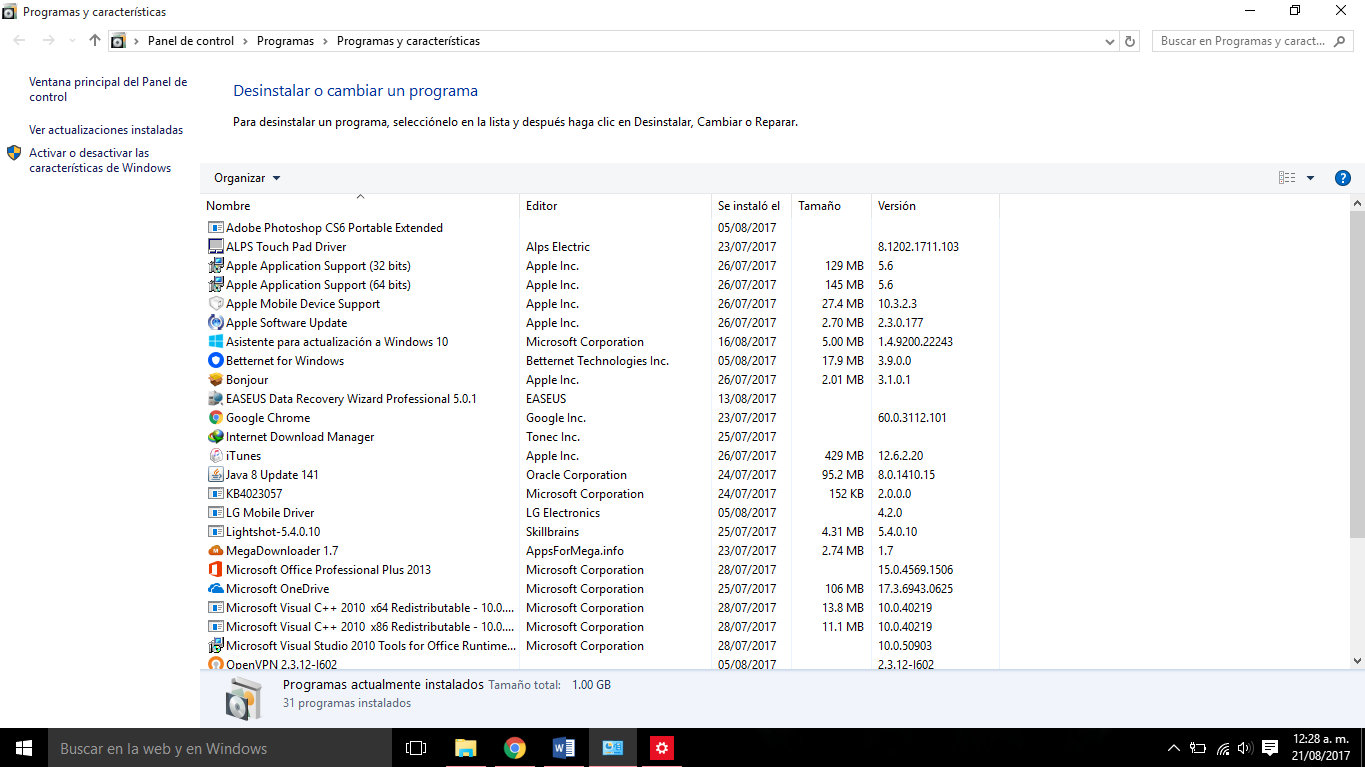Viewport: 1365px width, 767px height.
Task: Select the LG Mobile Driver entry
Action: (x=270, y=513)
